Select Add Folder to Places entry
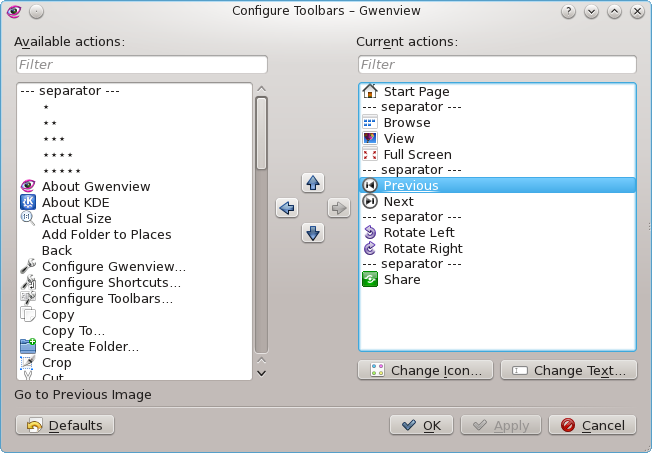 pyautogui.click(x=106, y=234)
